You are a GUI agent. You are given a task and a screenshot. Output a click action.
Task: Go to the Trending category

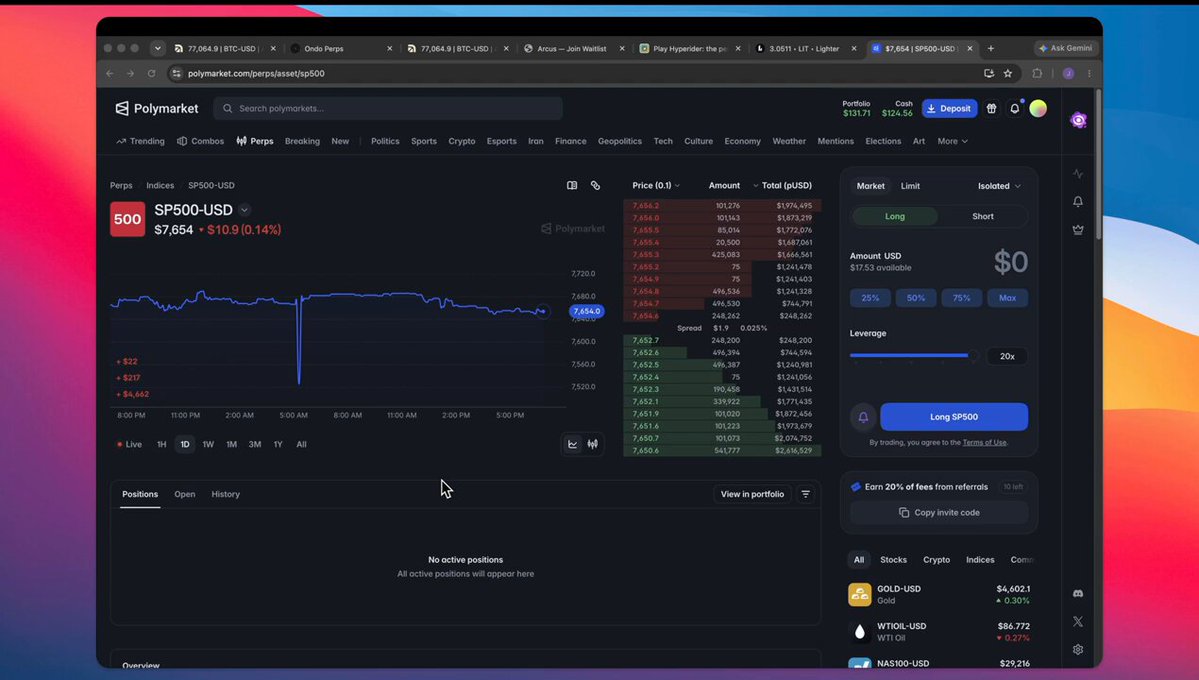click(141, 142)
